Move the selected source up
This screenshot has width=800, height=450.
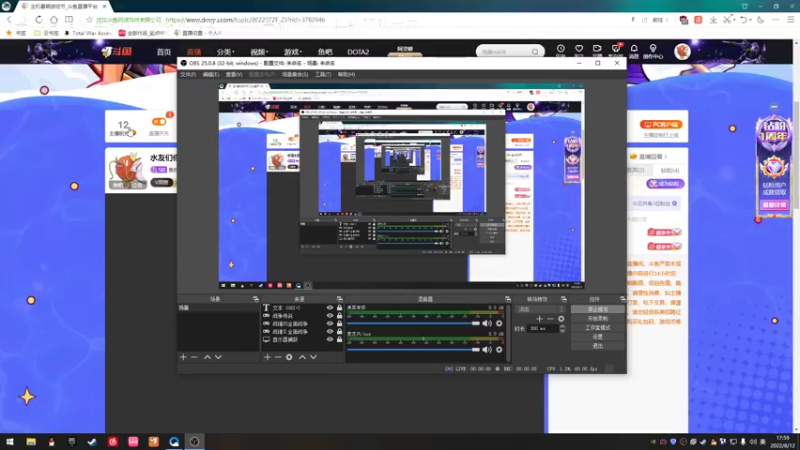pos(302,357)
